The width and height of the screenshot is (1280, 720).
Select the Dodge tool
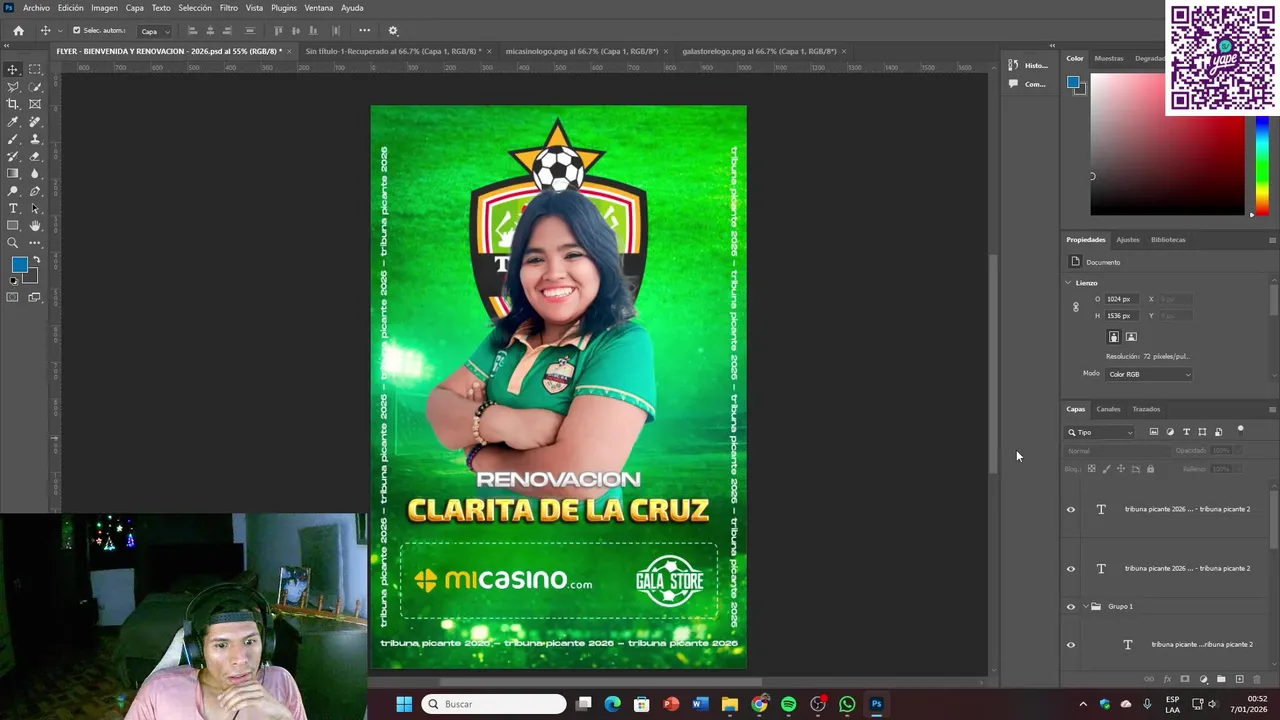(x=13, y=191)
